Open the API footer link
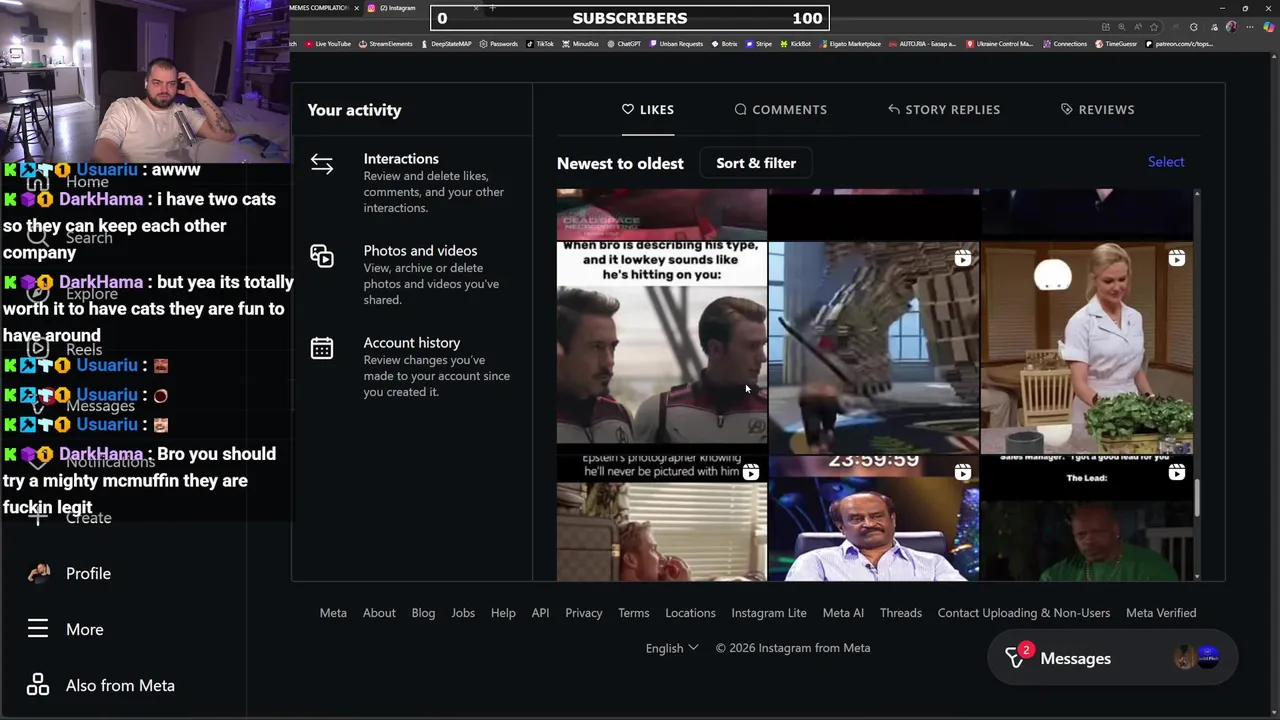The image size is (1280, 720). click(540, 613)
